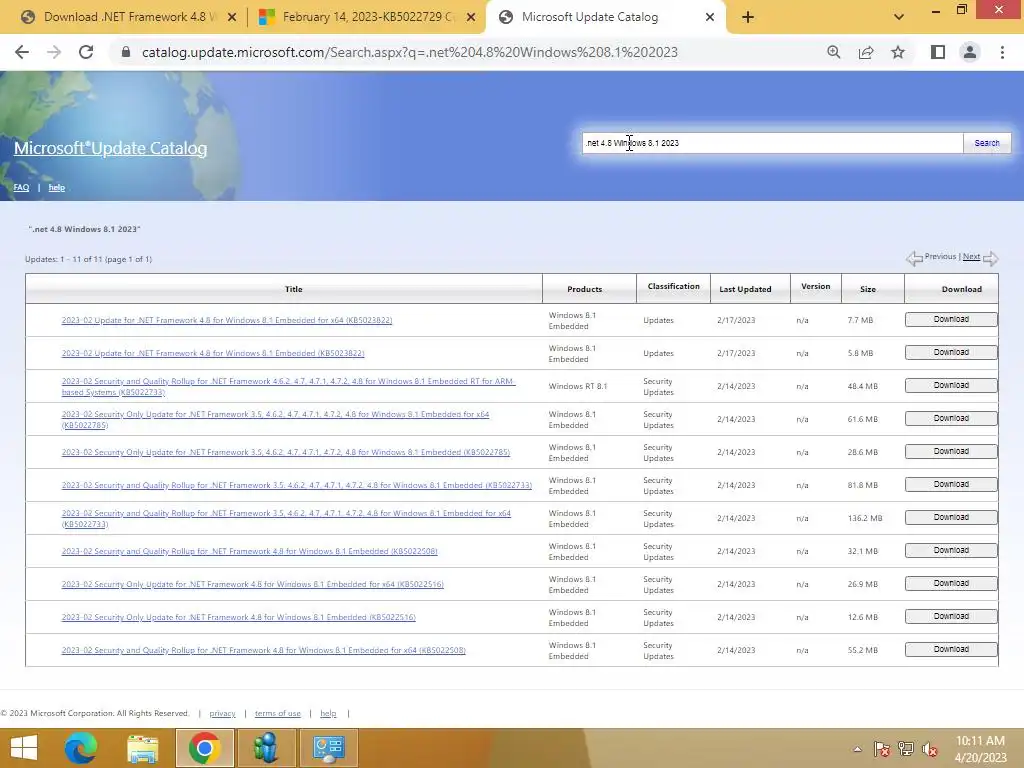Viewport: 1024px width, 768px height.
Task: Close the Download .NET Framework 4.8 tab
Action: (232, 17)
